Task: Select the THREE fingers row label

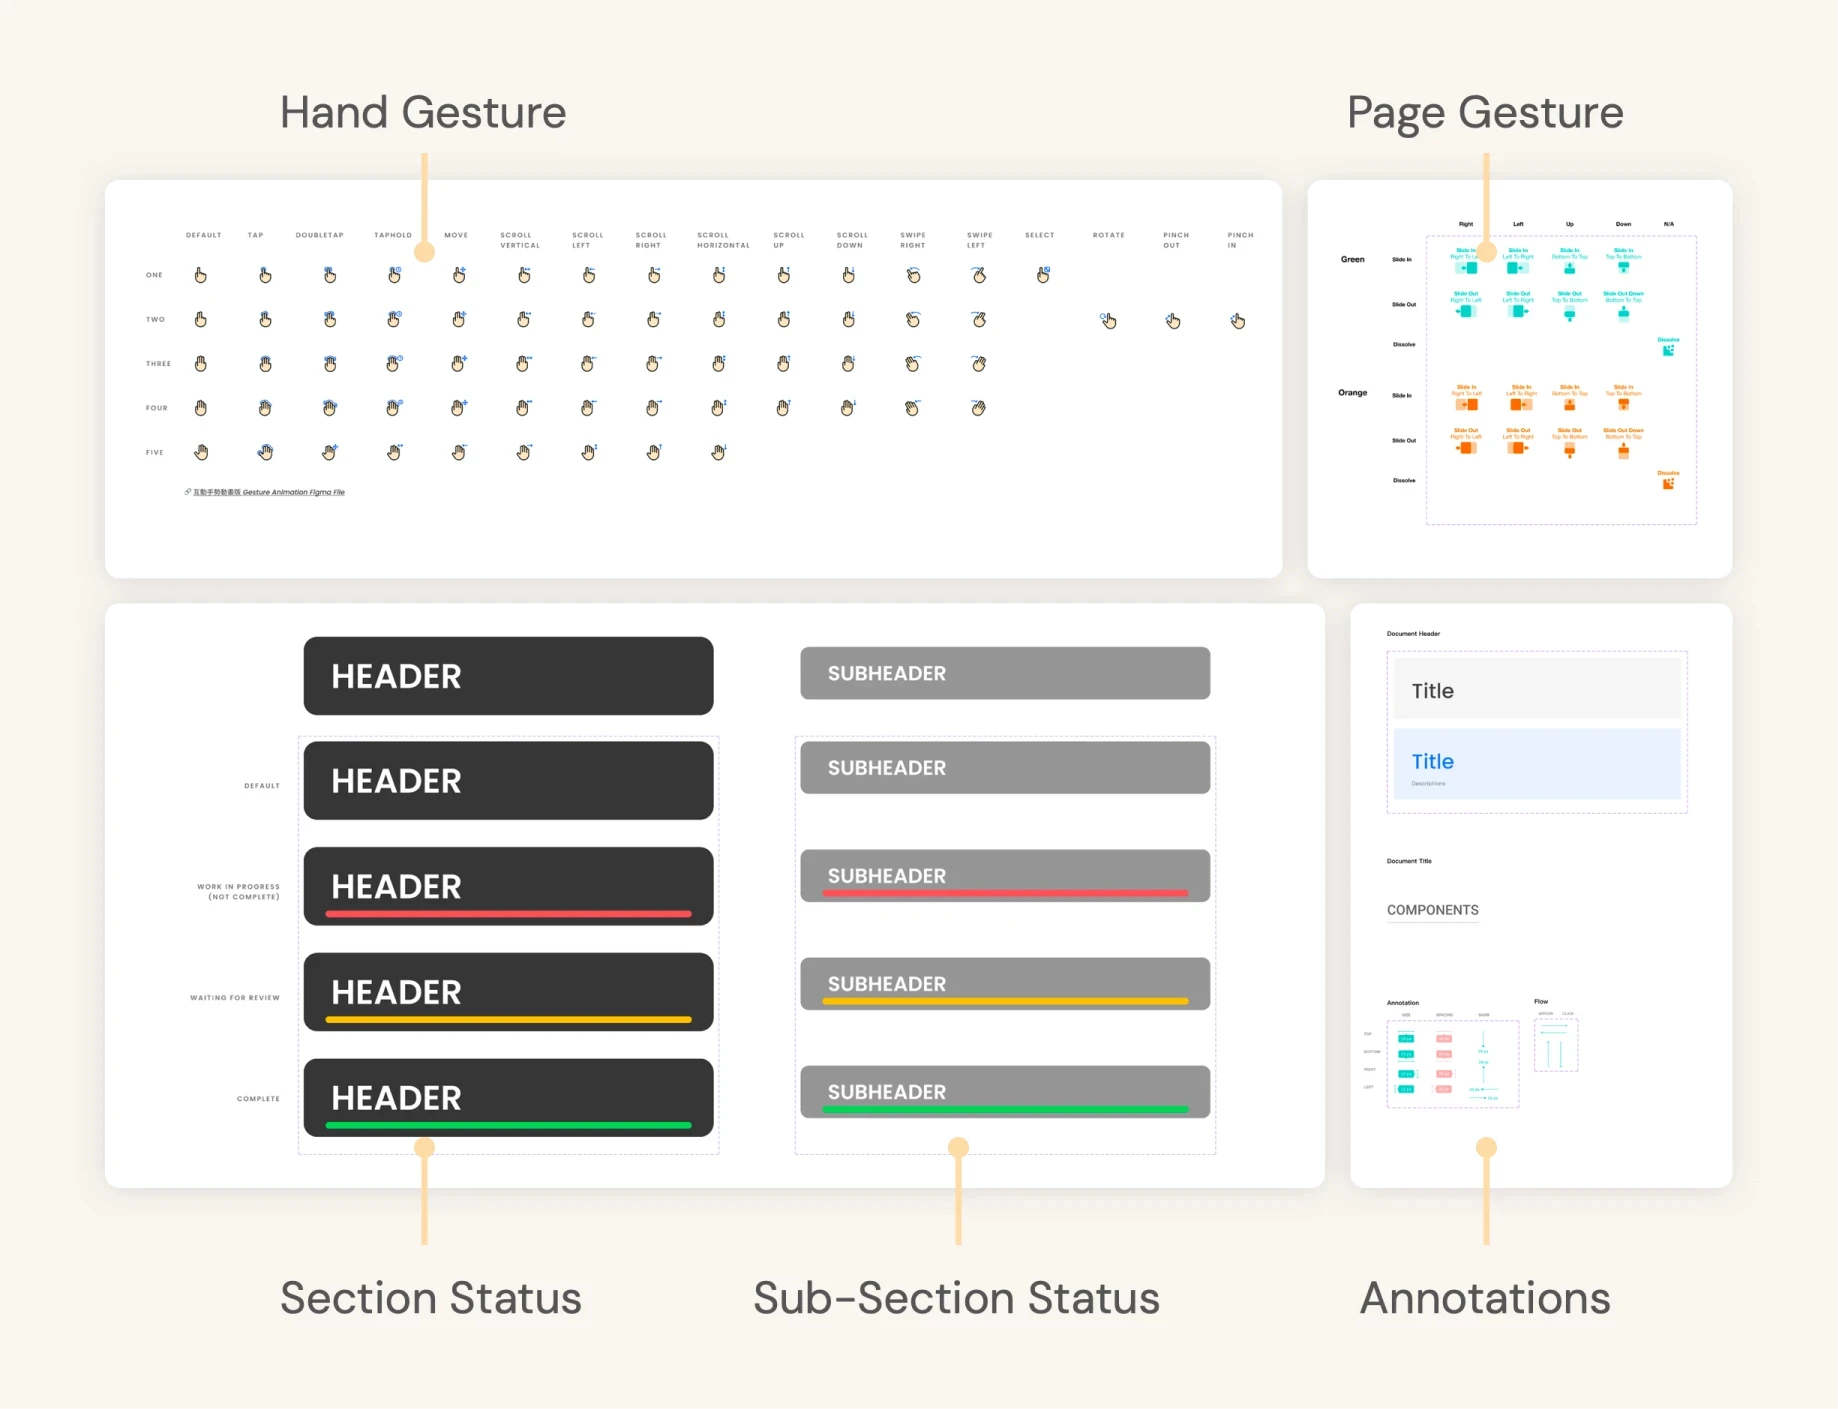Action: point(158,364)
